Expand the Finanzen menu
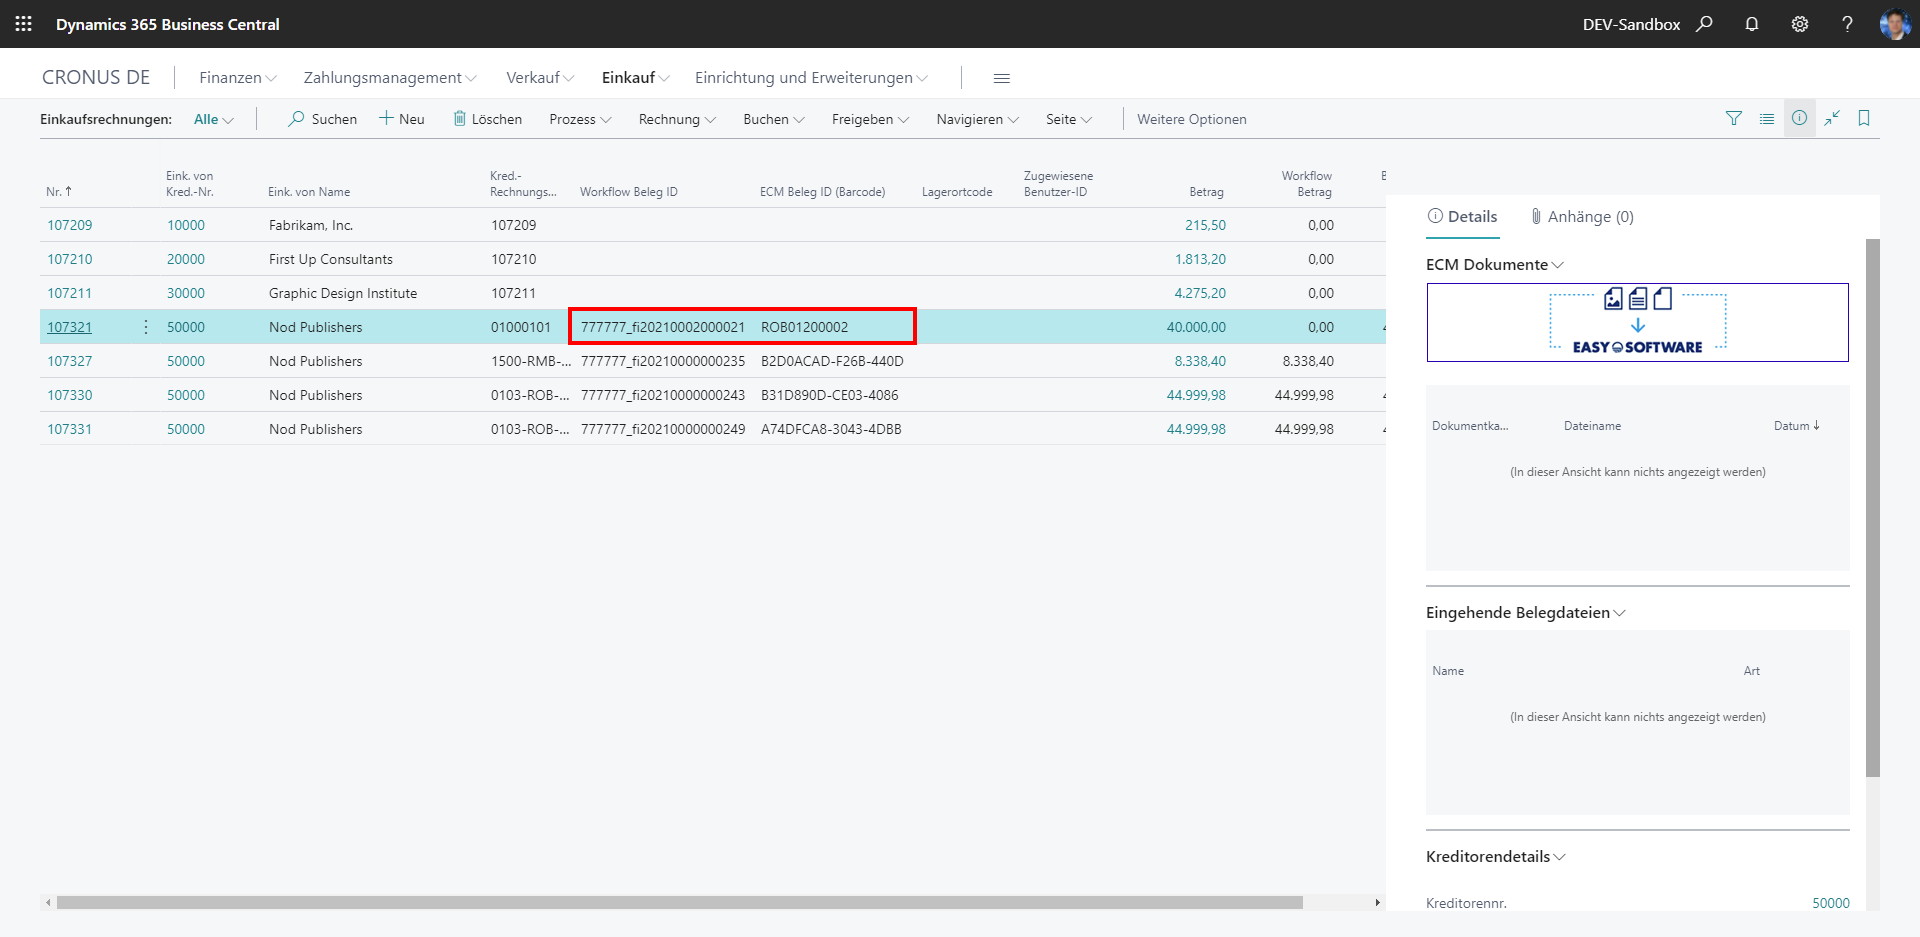1920x937 pixels. [237, 78]
